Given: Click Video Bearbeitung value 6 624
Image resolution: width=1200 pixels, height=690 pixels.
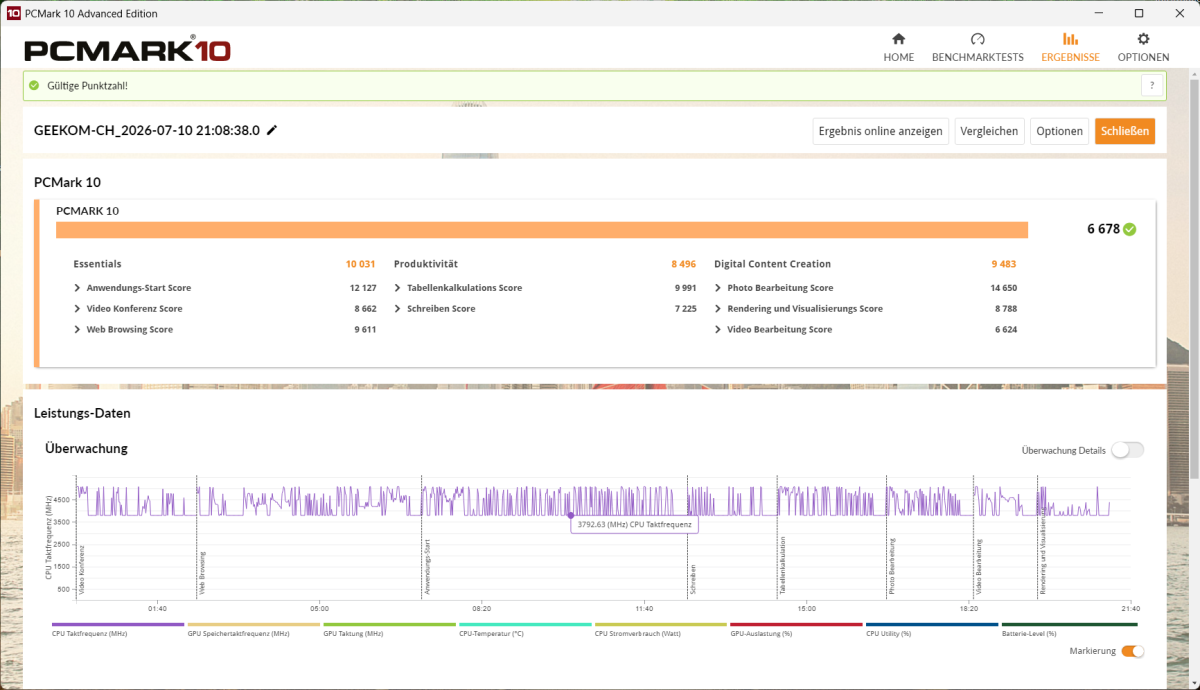Looking at the screenshot, I should coord(1005,330).
